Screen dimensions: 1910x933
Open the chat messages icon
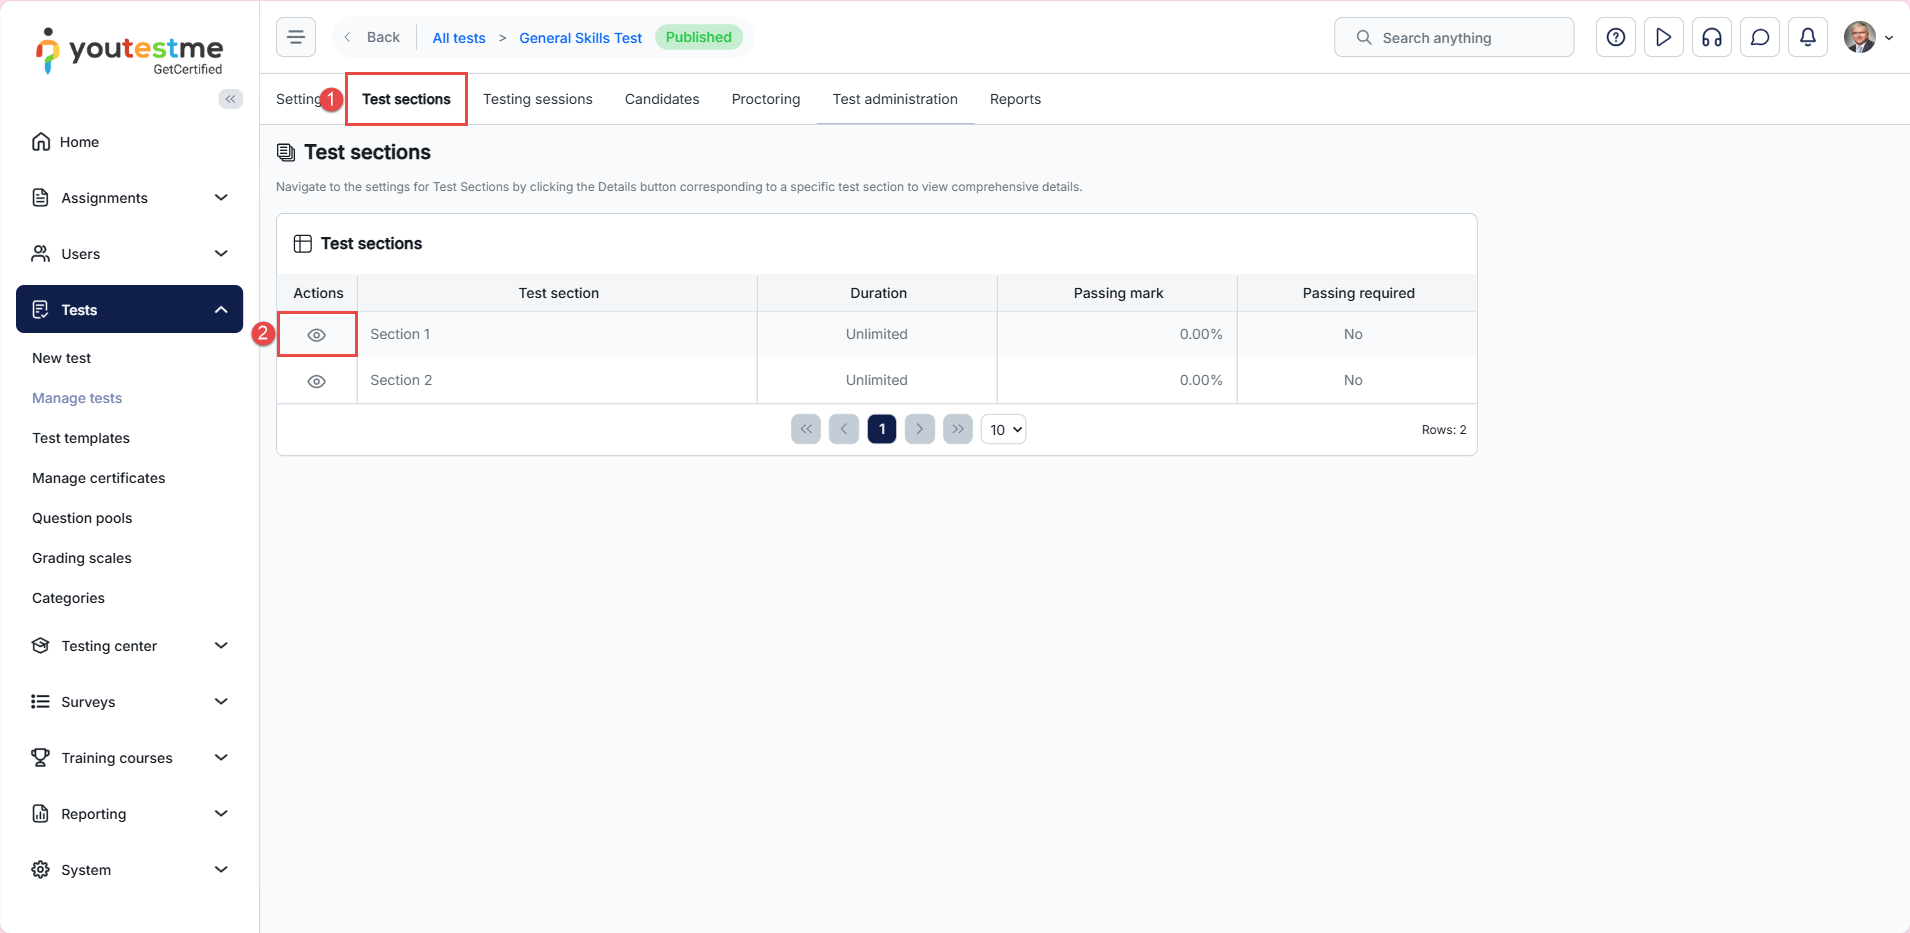pos(1759,37)
